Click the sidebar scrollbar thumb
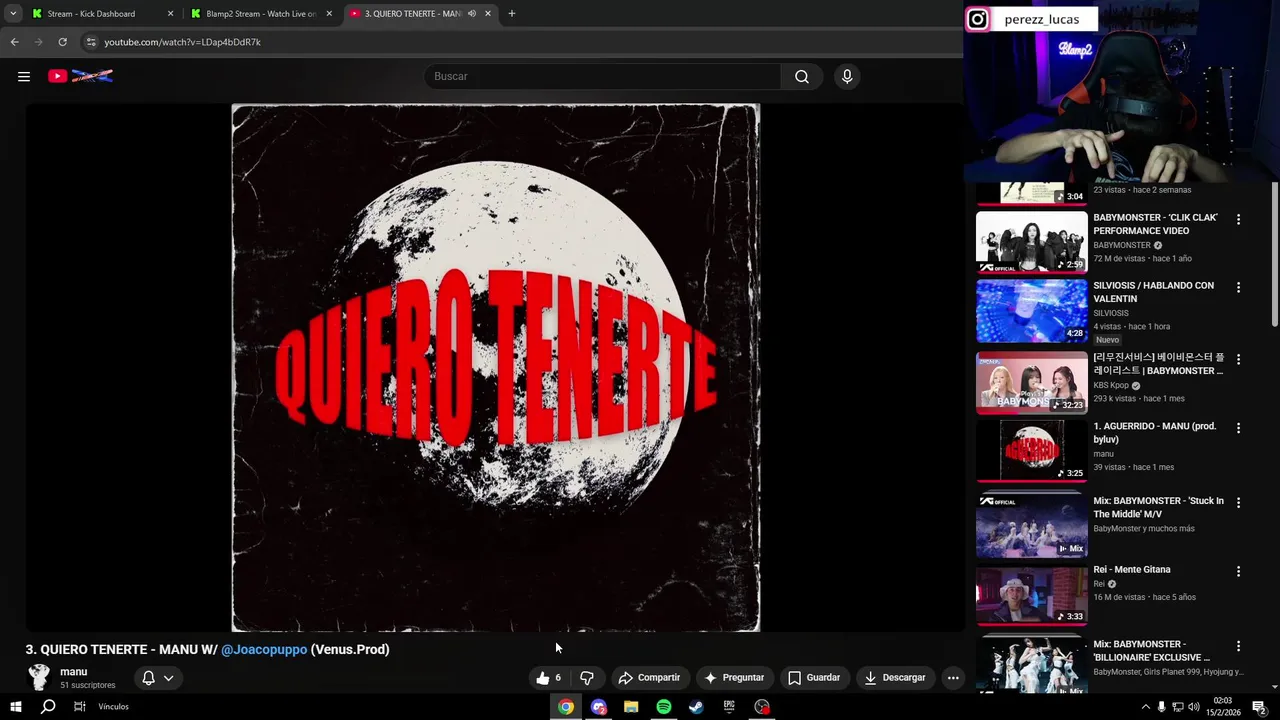 (x=1274, y=255)
